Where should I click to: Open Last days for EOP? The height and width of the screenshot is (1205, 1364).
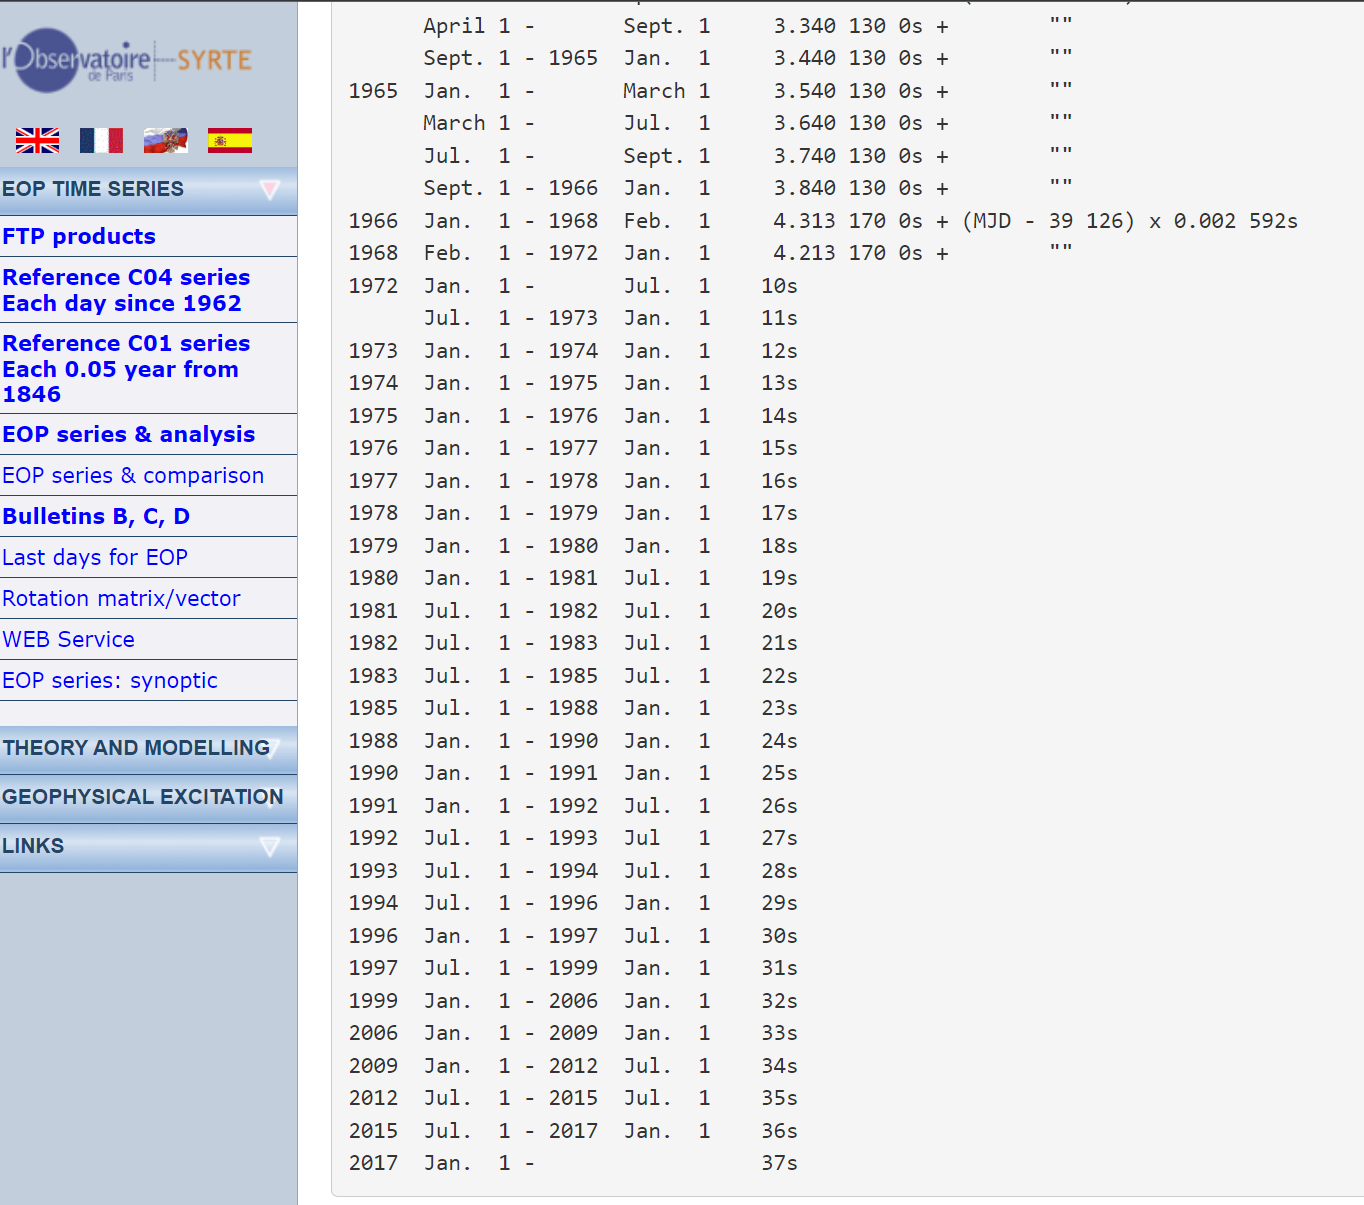pos(95,557)
